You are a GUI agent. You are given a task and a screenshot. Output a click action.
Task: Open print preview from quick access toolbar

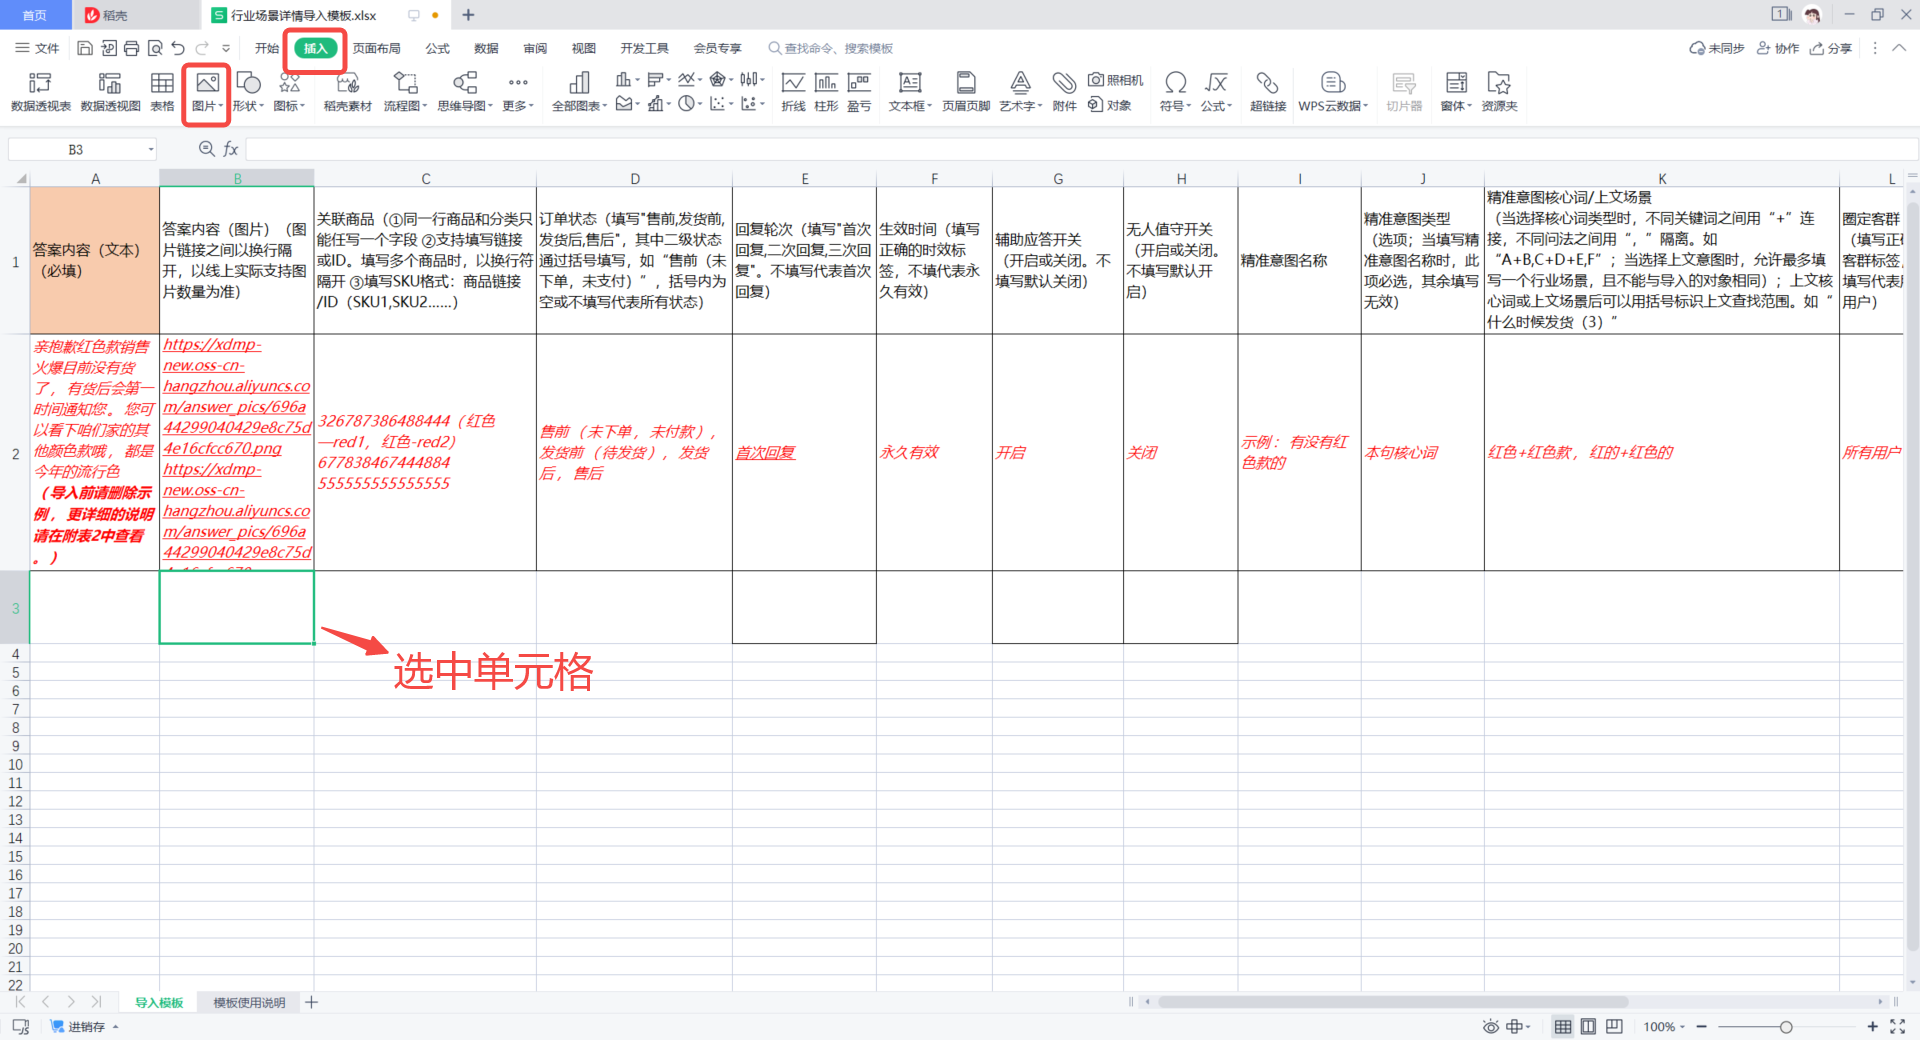[155, 48]
